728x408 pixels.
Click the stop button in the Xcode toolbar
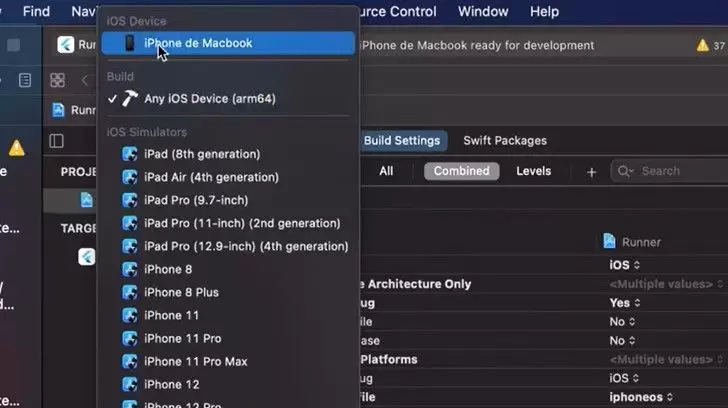point(14,45)
